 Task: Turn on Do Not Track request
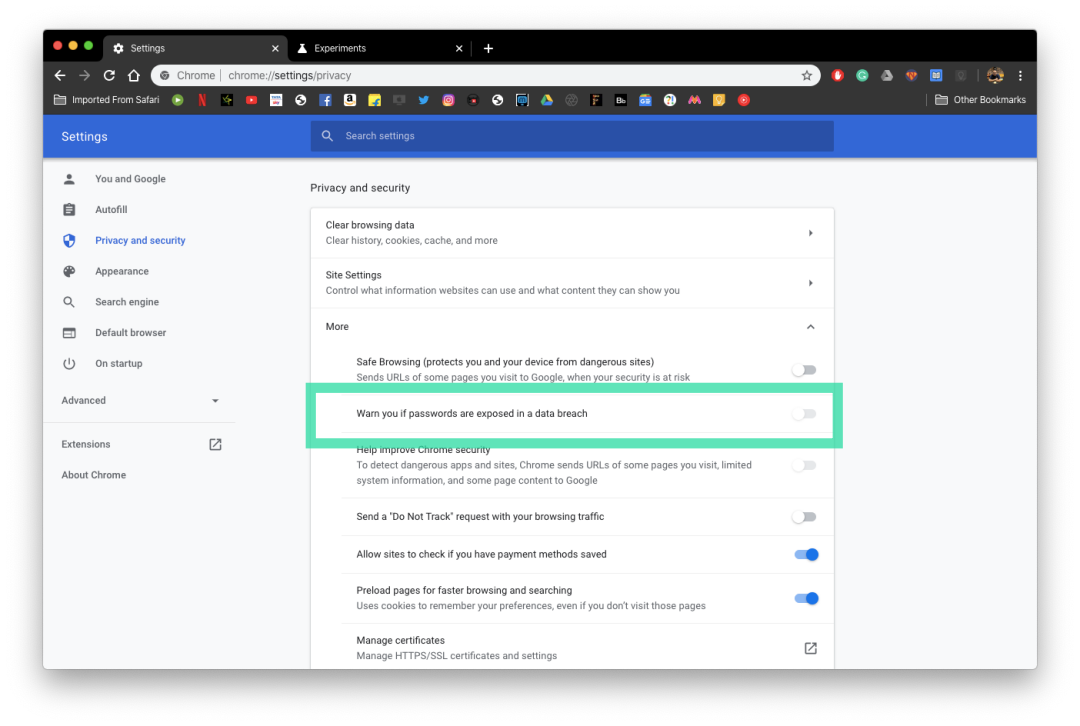(x=804, y=517)
